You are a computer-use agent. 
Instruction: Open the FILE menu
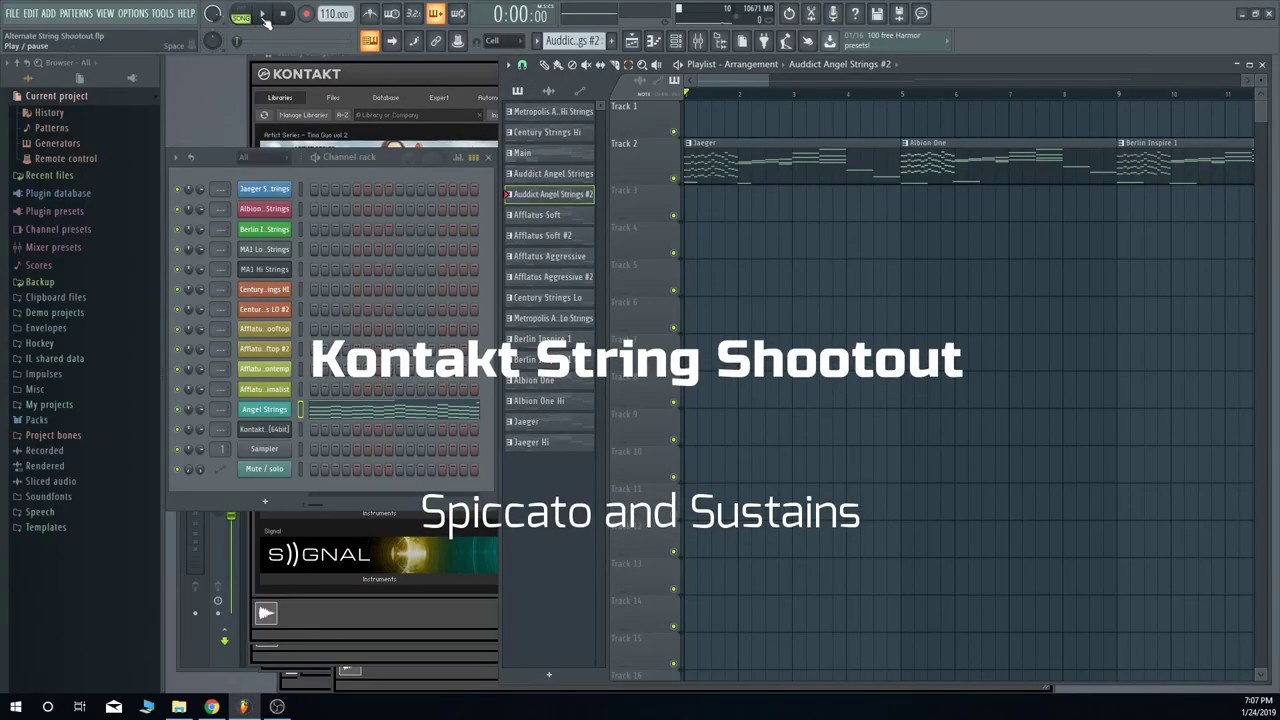point(12,14)
